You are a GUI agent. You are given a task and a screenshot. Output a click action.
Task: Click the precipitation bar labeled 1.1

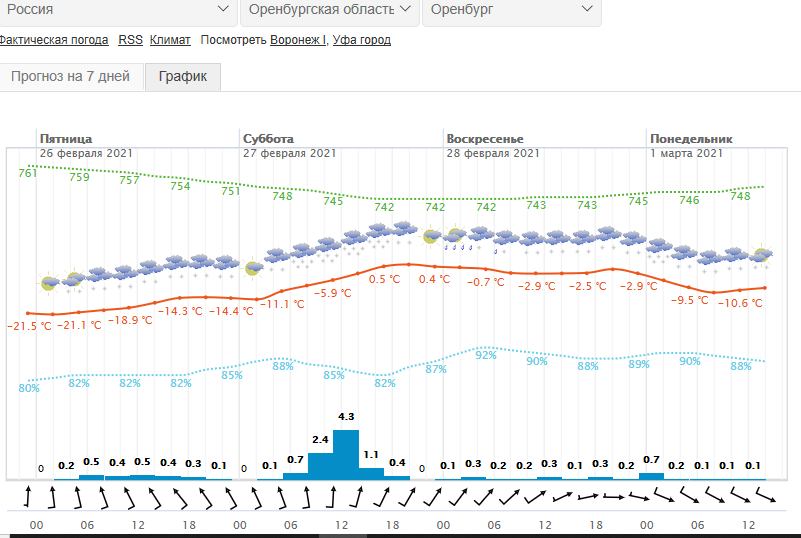(x=371, y=473)
